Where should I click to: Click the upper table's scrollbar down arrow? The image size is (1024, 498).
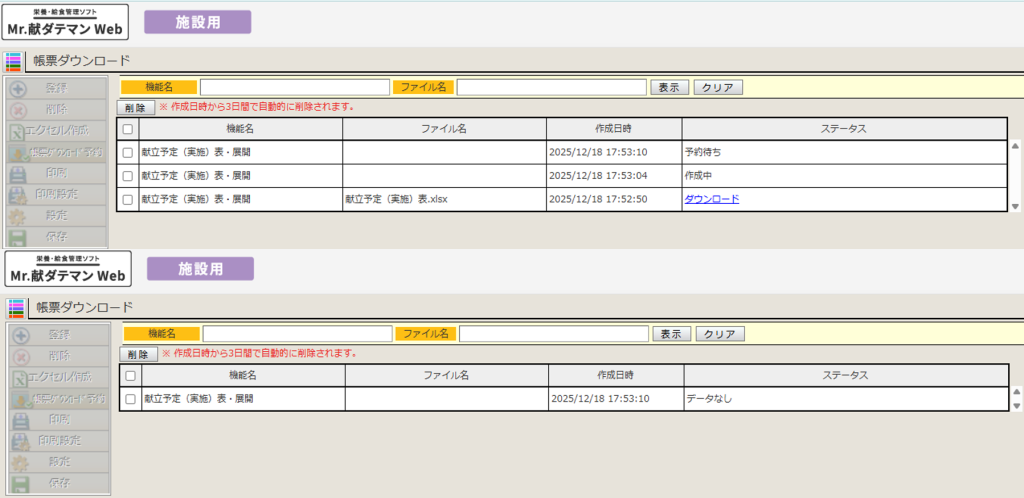tap(1015, 206)
